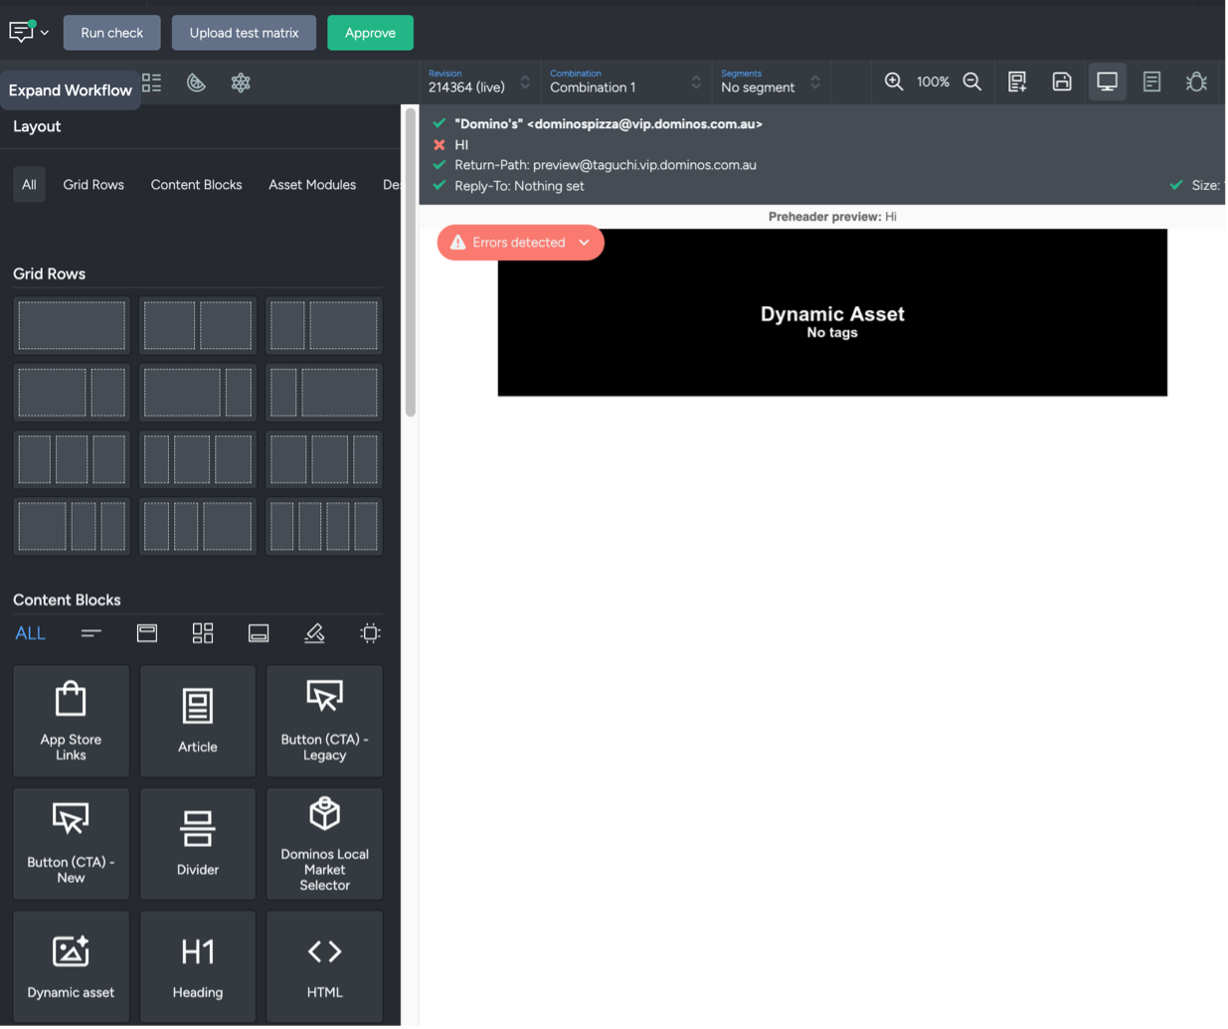This screenshot has width=1228, height=1029.
Task: Open the Combination 1 selector
Action: click(624, 82)
